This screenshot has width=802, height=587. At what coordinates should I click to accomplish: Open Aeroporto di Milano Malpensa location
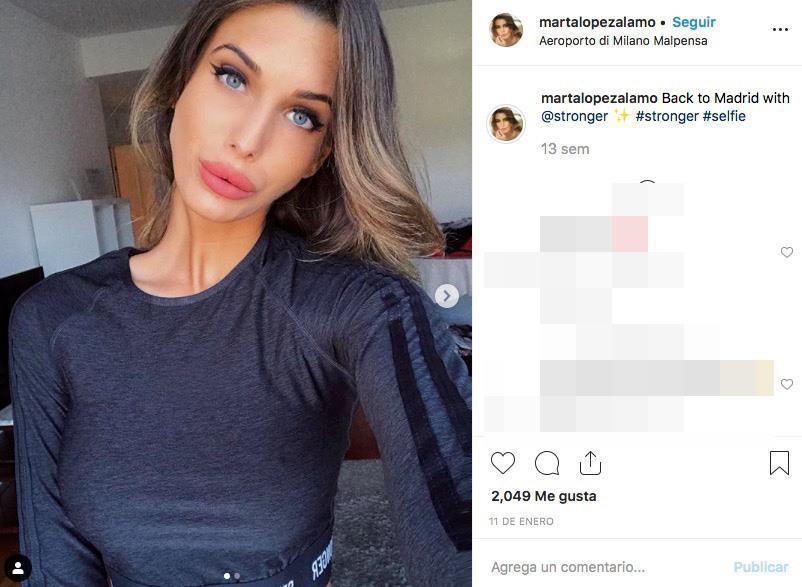point(623,41)
